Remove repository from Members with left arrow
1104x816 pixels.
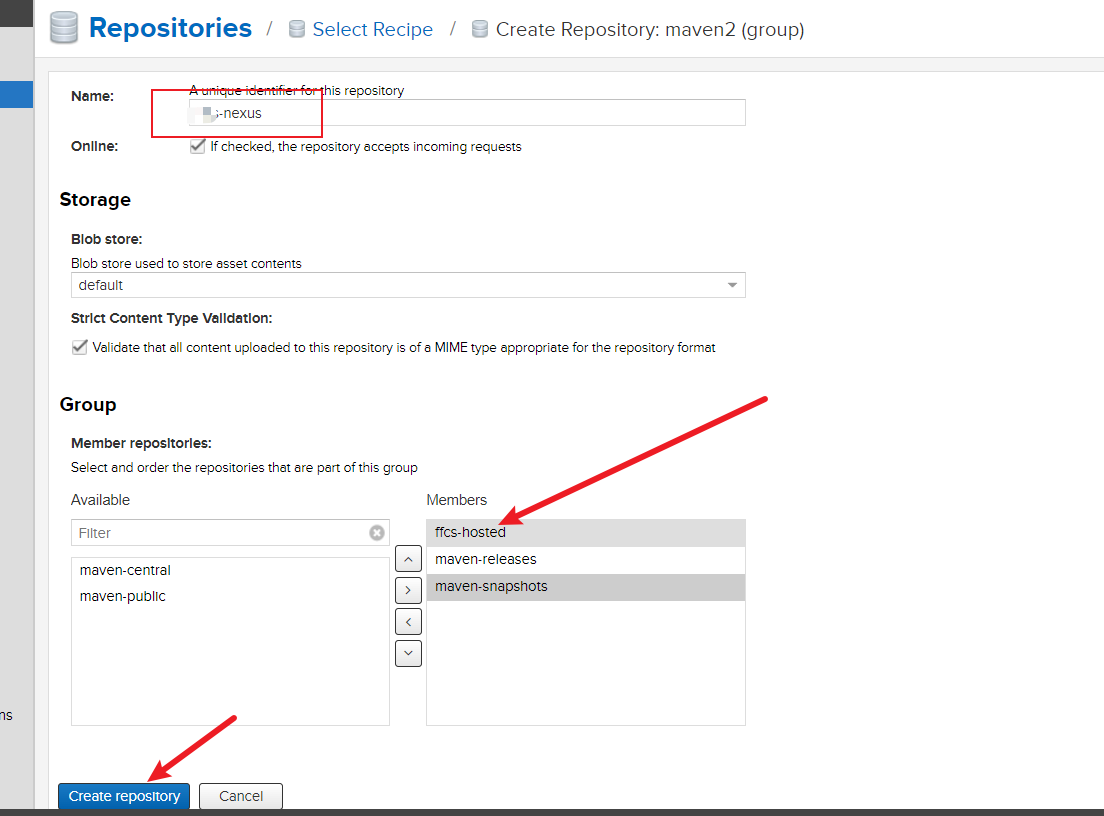408,622
